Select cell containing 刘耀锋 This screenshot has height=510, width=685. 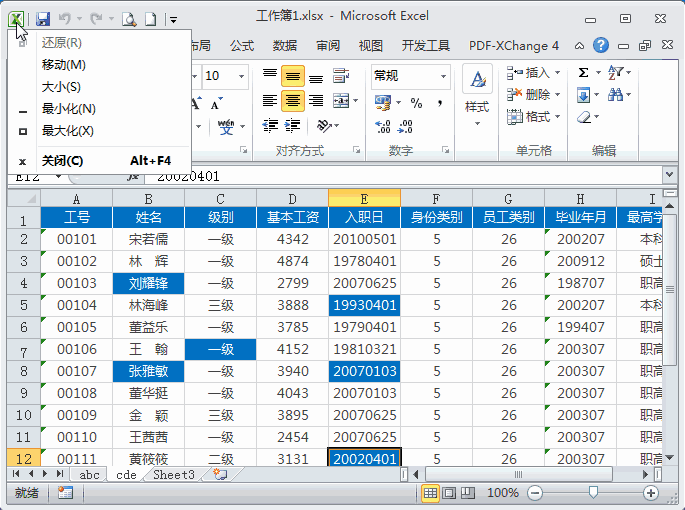[148, 283]
